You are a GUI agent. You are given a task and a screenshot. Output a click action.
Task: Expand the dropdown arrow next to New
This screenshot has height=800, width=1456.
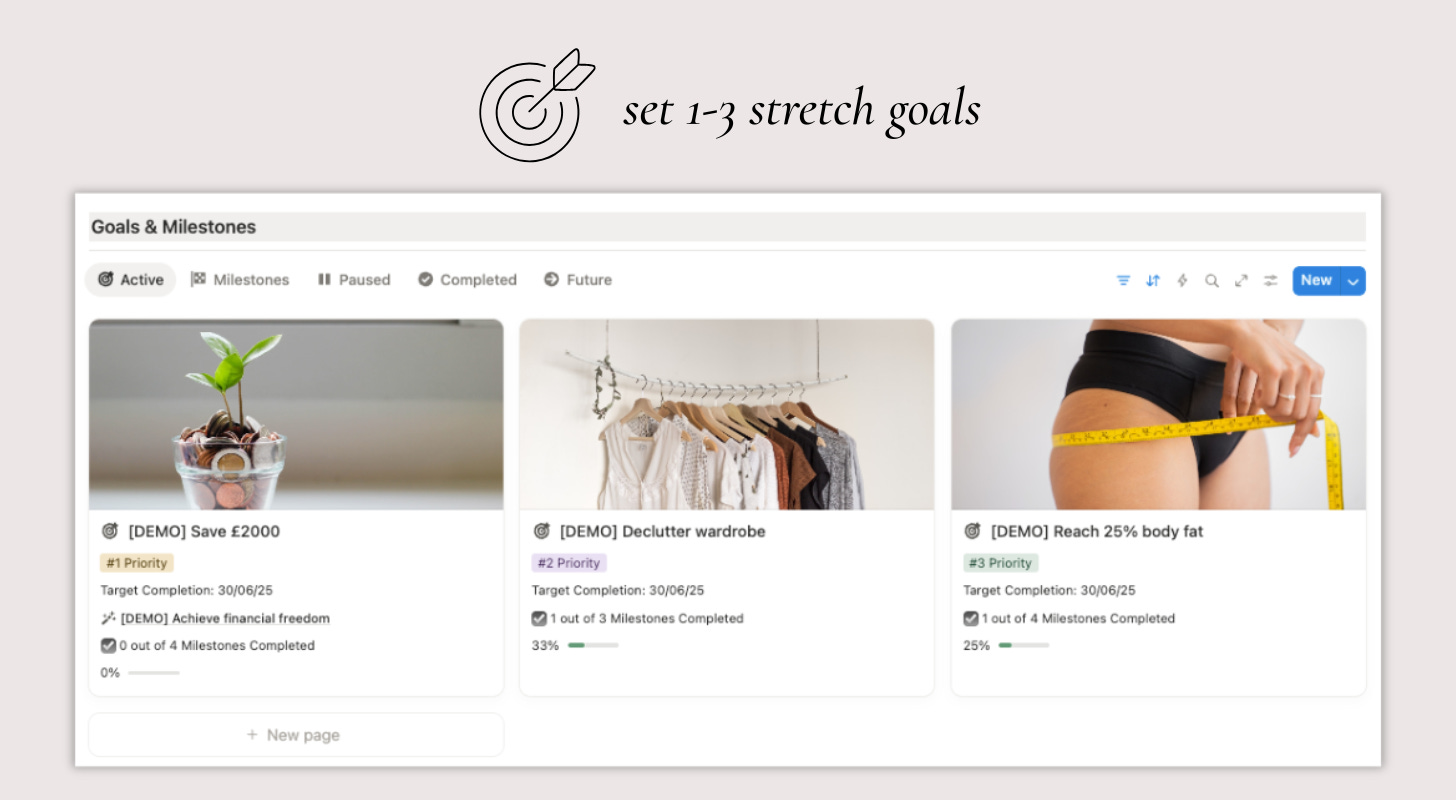[x=1353, y=281]
